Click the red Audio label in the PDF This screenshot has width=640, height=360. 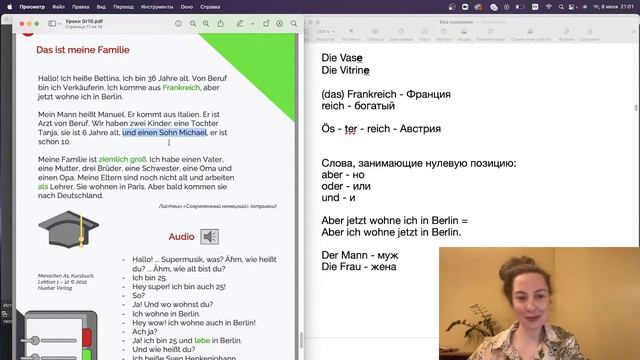point(181,237)
